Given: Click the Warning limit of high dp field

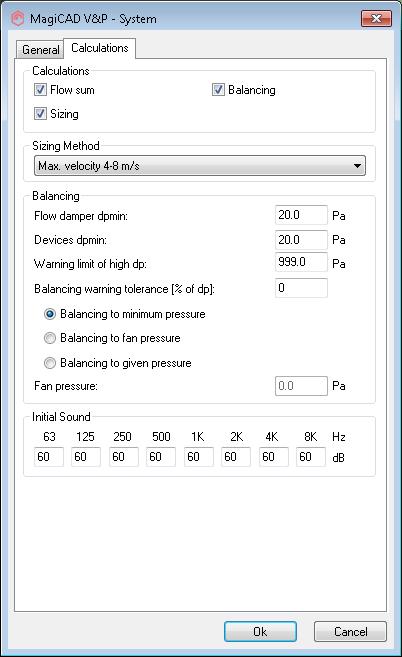Looking at the screenshot, I should click(301, 262).
